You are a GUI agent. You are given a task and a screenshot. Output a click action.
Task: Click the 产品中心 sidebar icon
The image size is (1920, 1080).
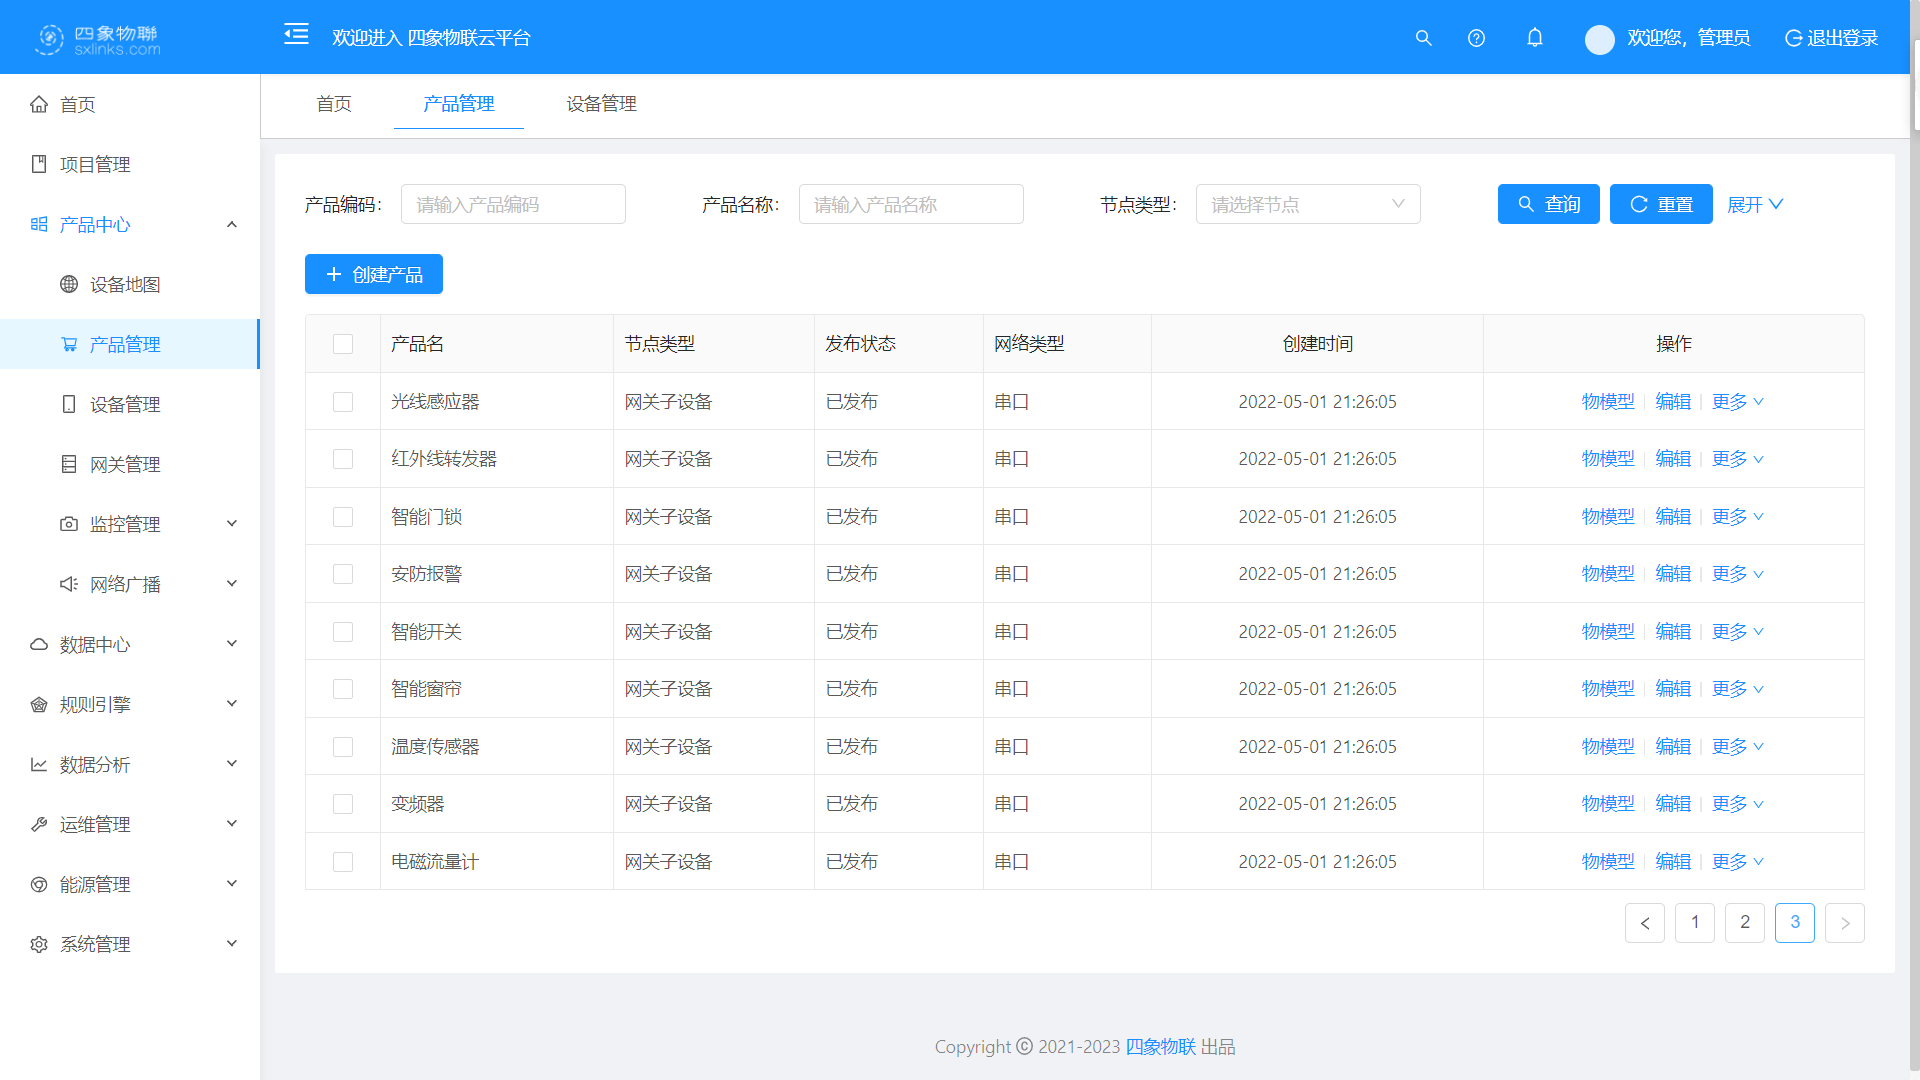click(37, 224)
